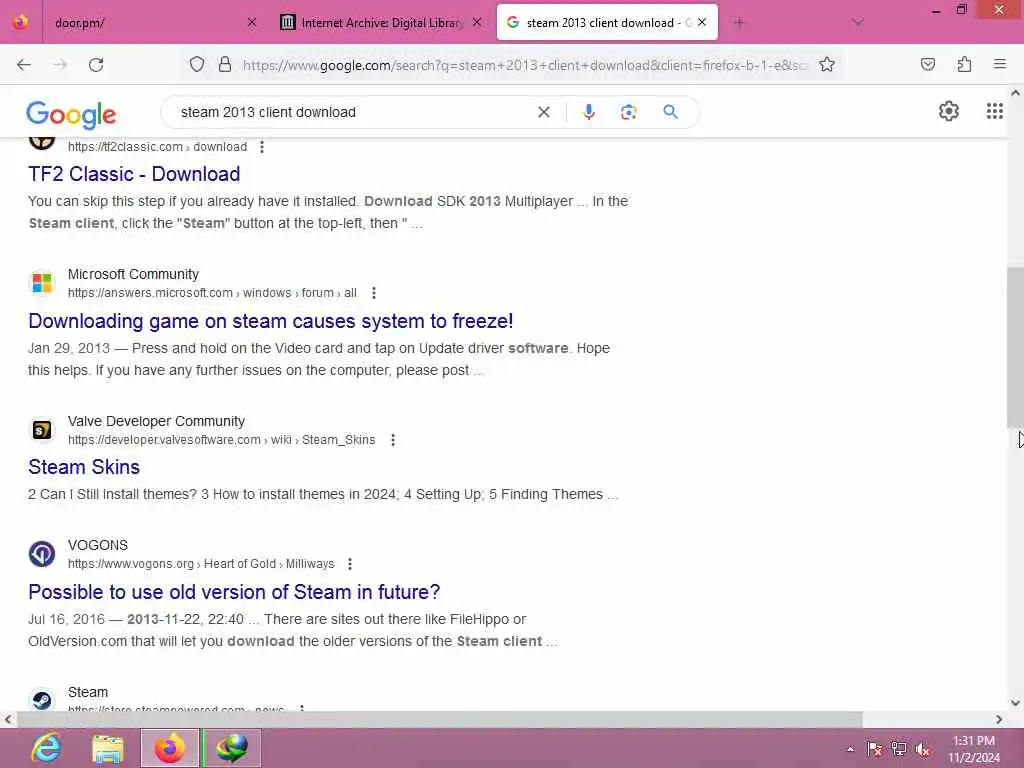Go back with the browser back arrow
This screenshot has width=1024, height=768.
click(24, 65)
